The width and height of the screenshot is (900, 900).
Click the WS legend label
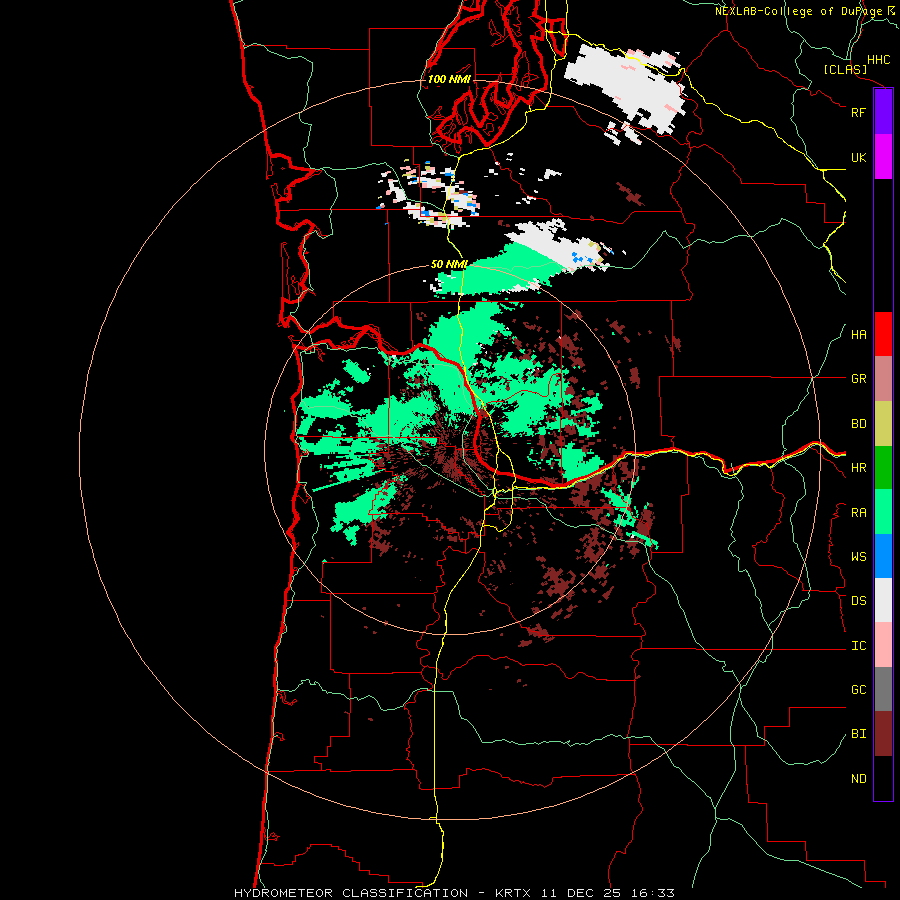coord(858,557)
